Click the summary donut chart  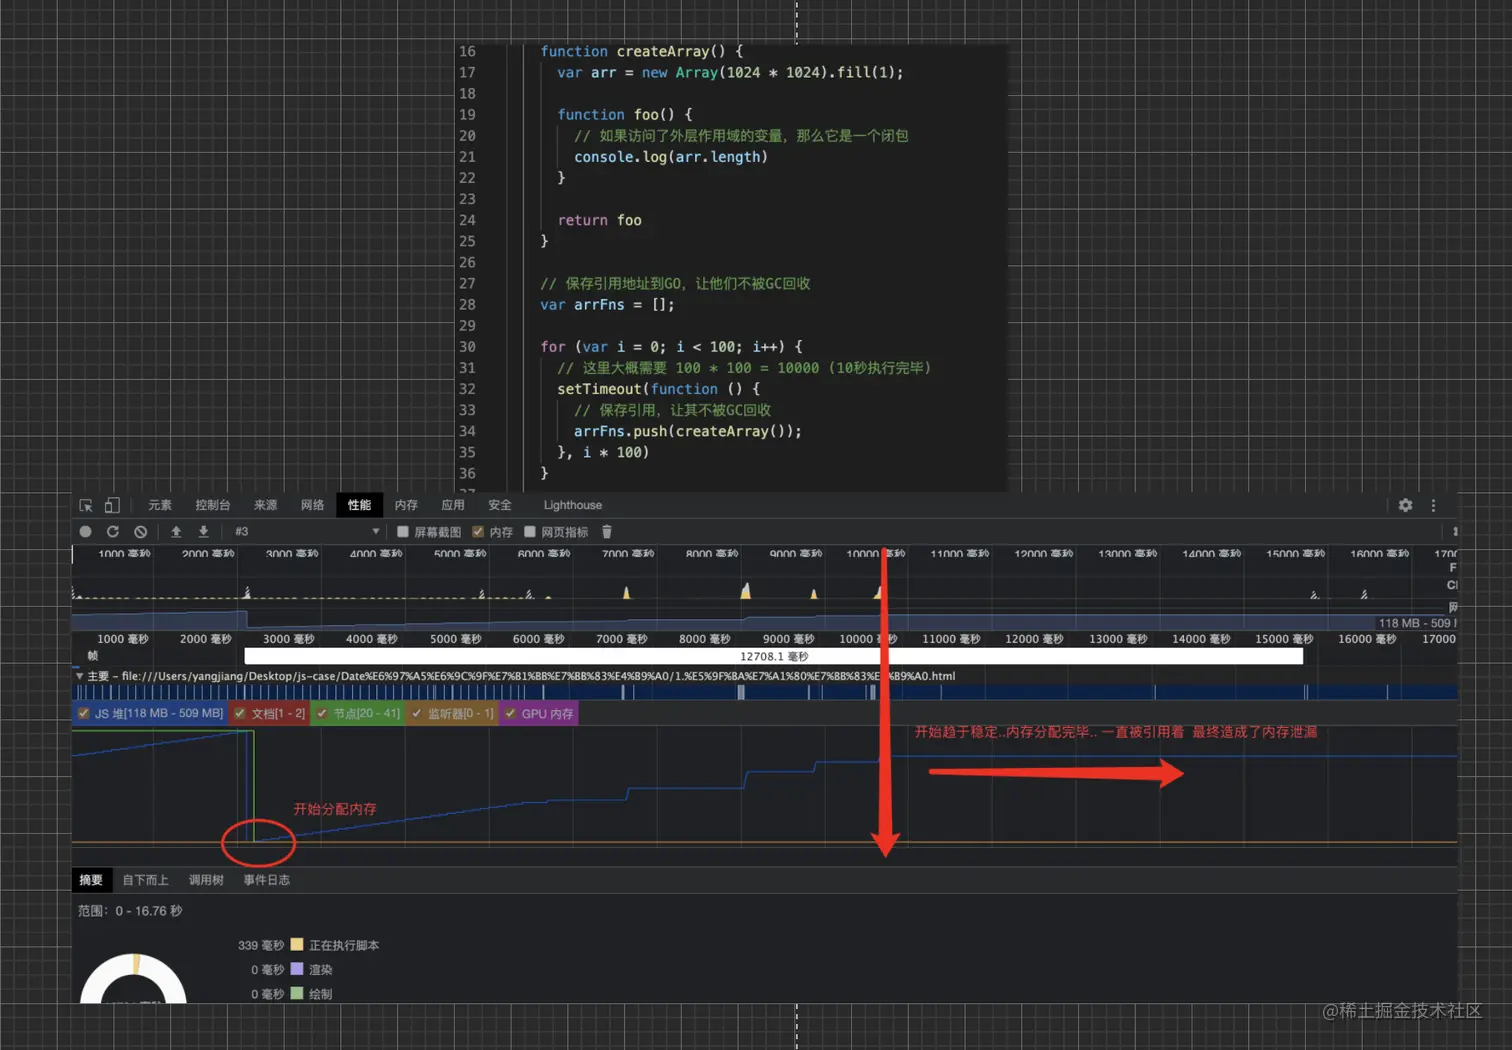click(133, 978)
